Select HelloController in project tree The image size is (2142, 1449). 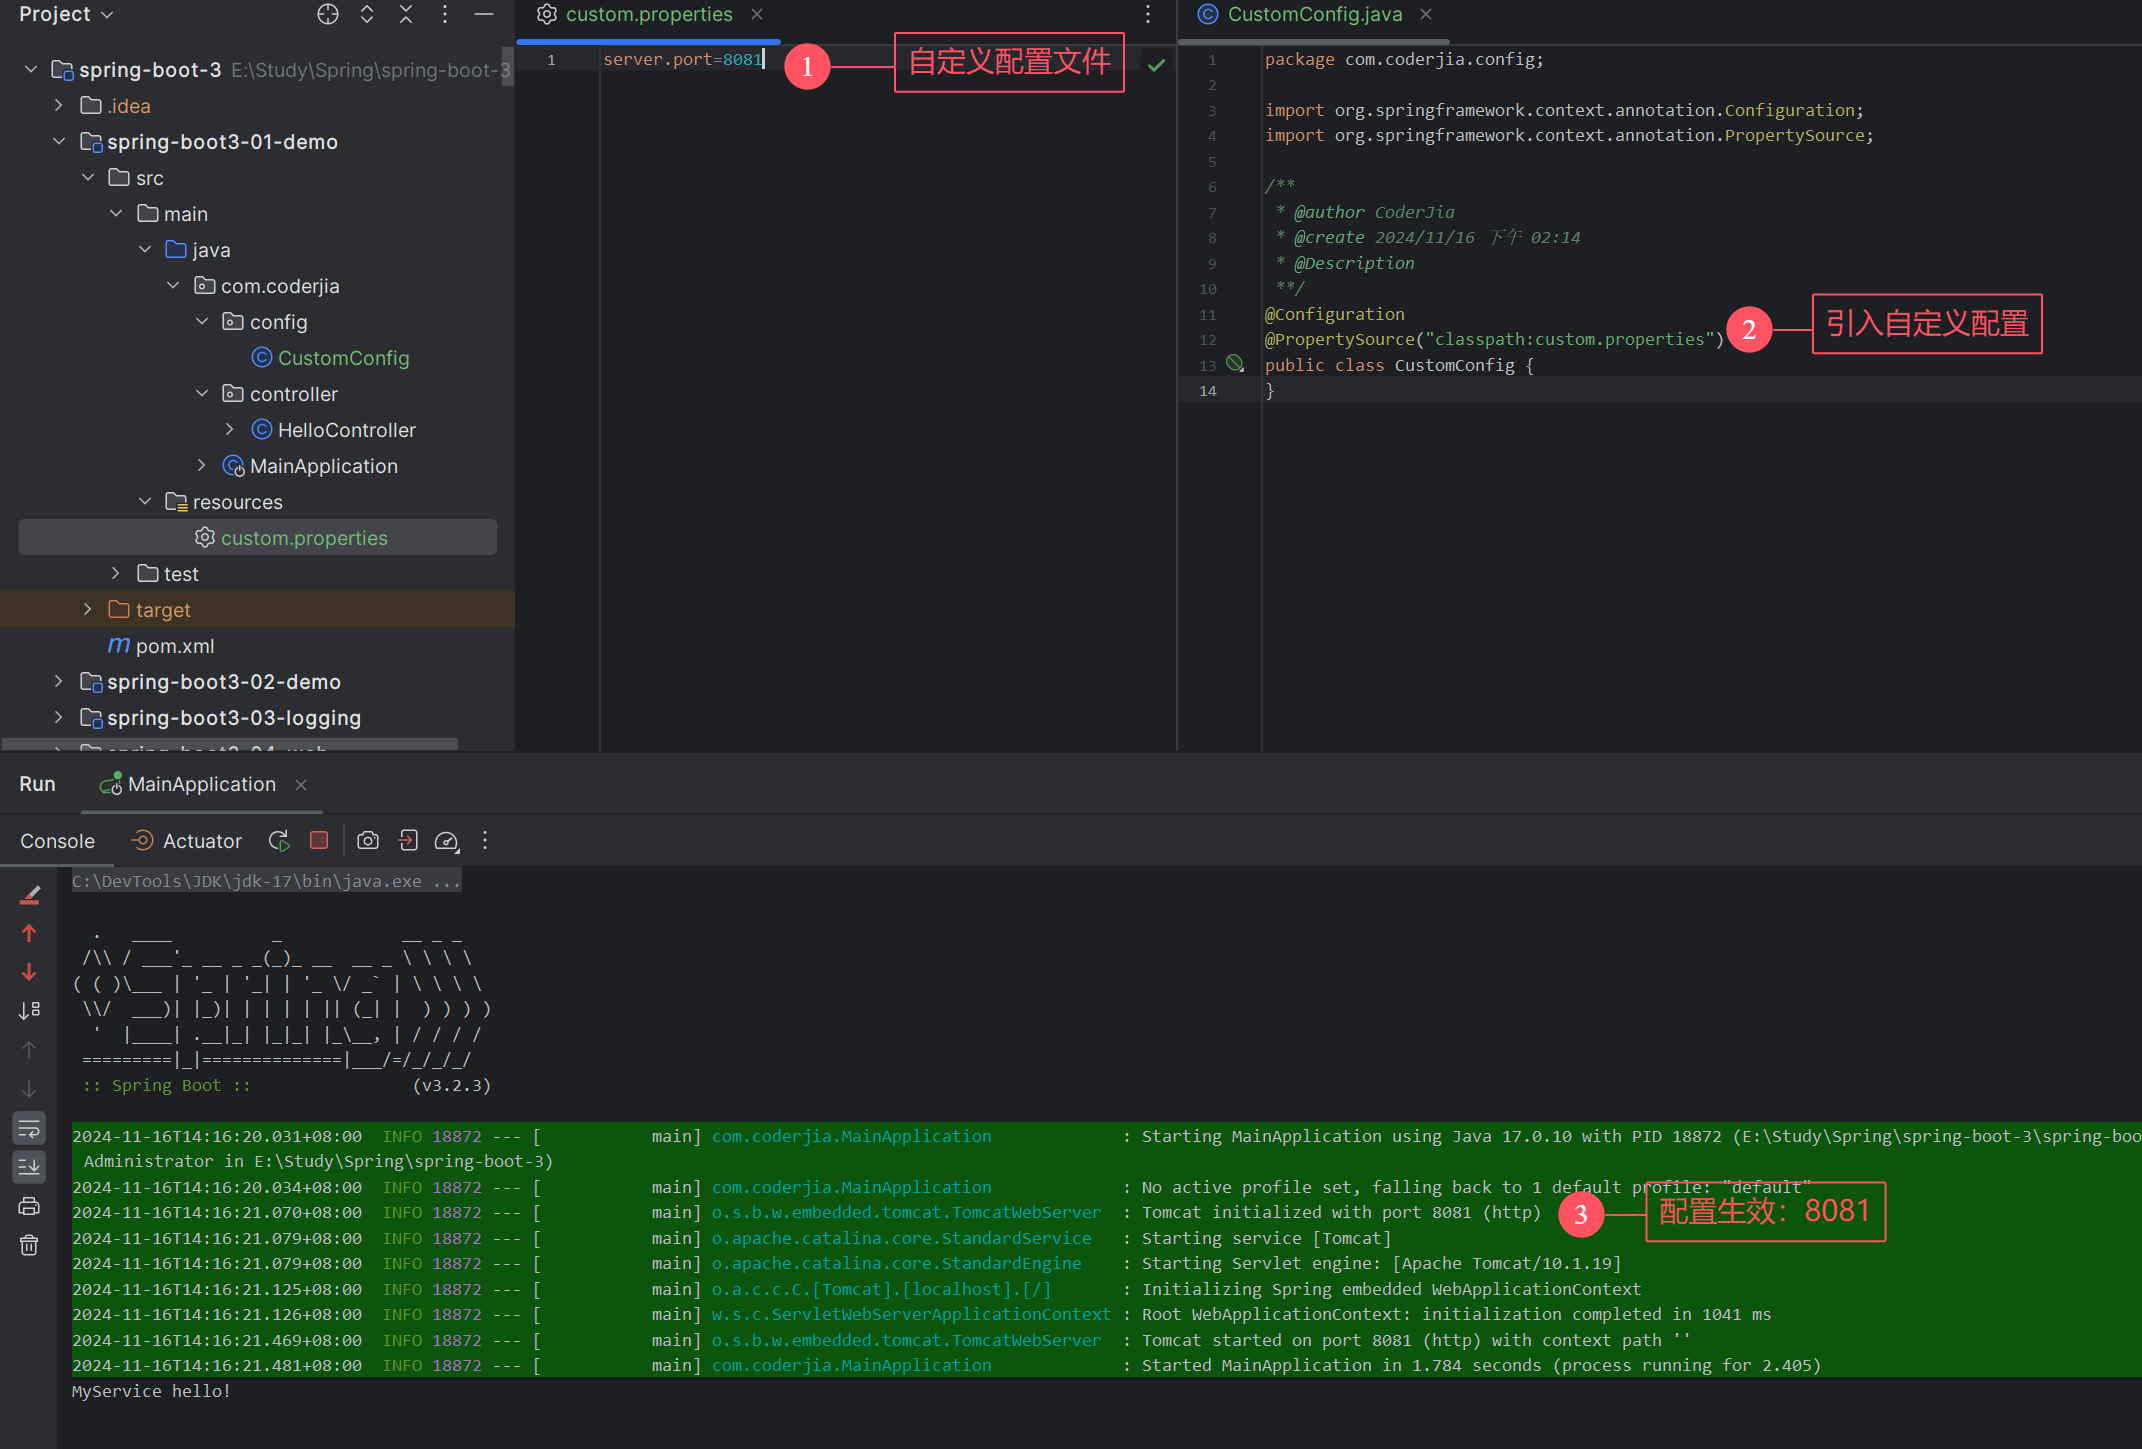click(334, 429)
